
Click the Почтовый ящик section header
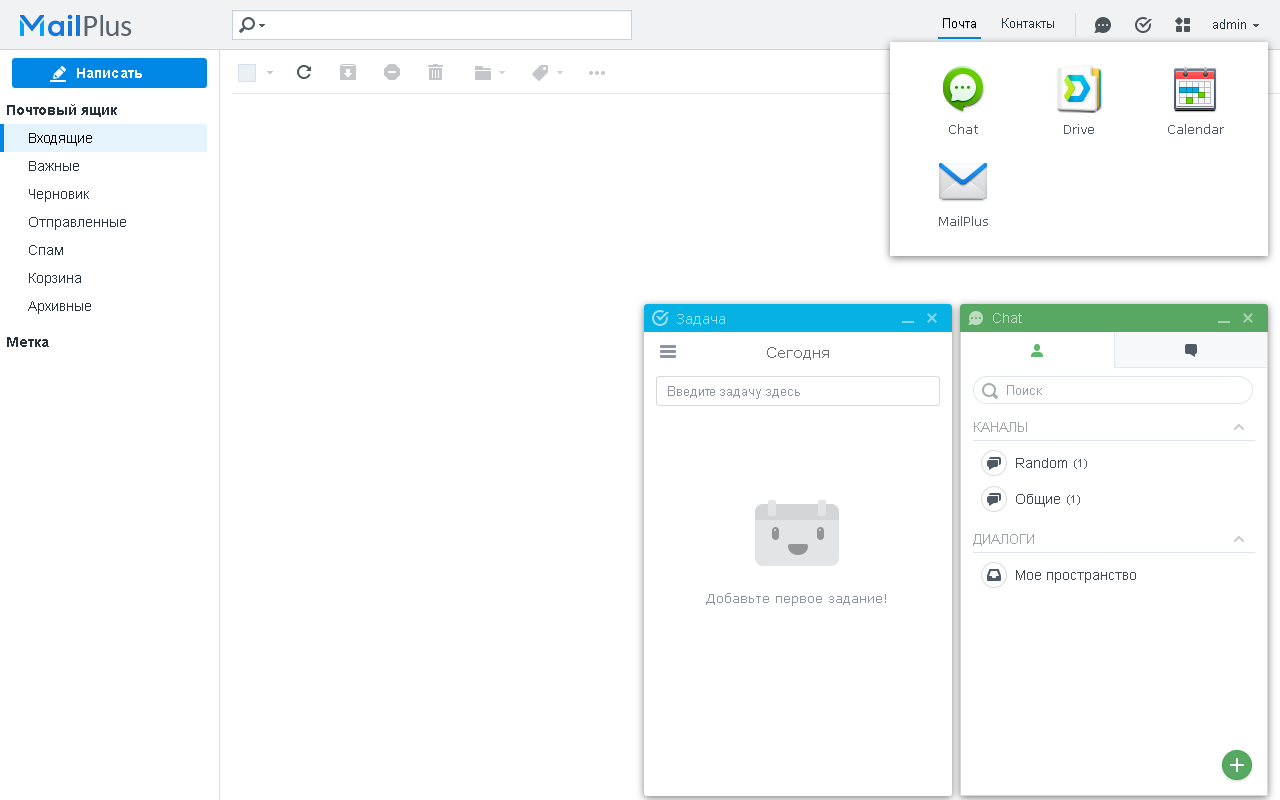(62, 110)
